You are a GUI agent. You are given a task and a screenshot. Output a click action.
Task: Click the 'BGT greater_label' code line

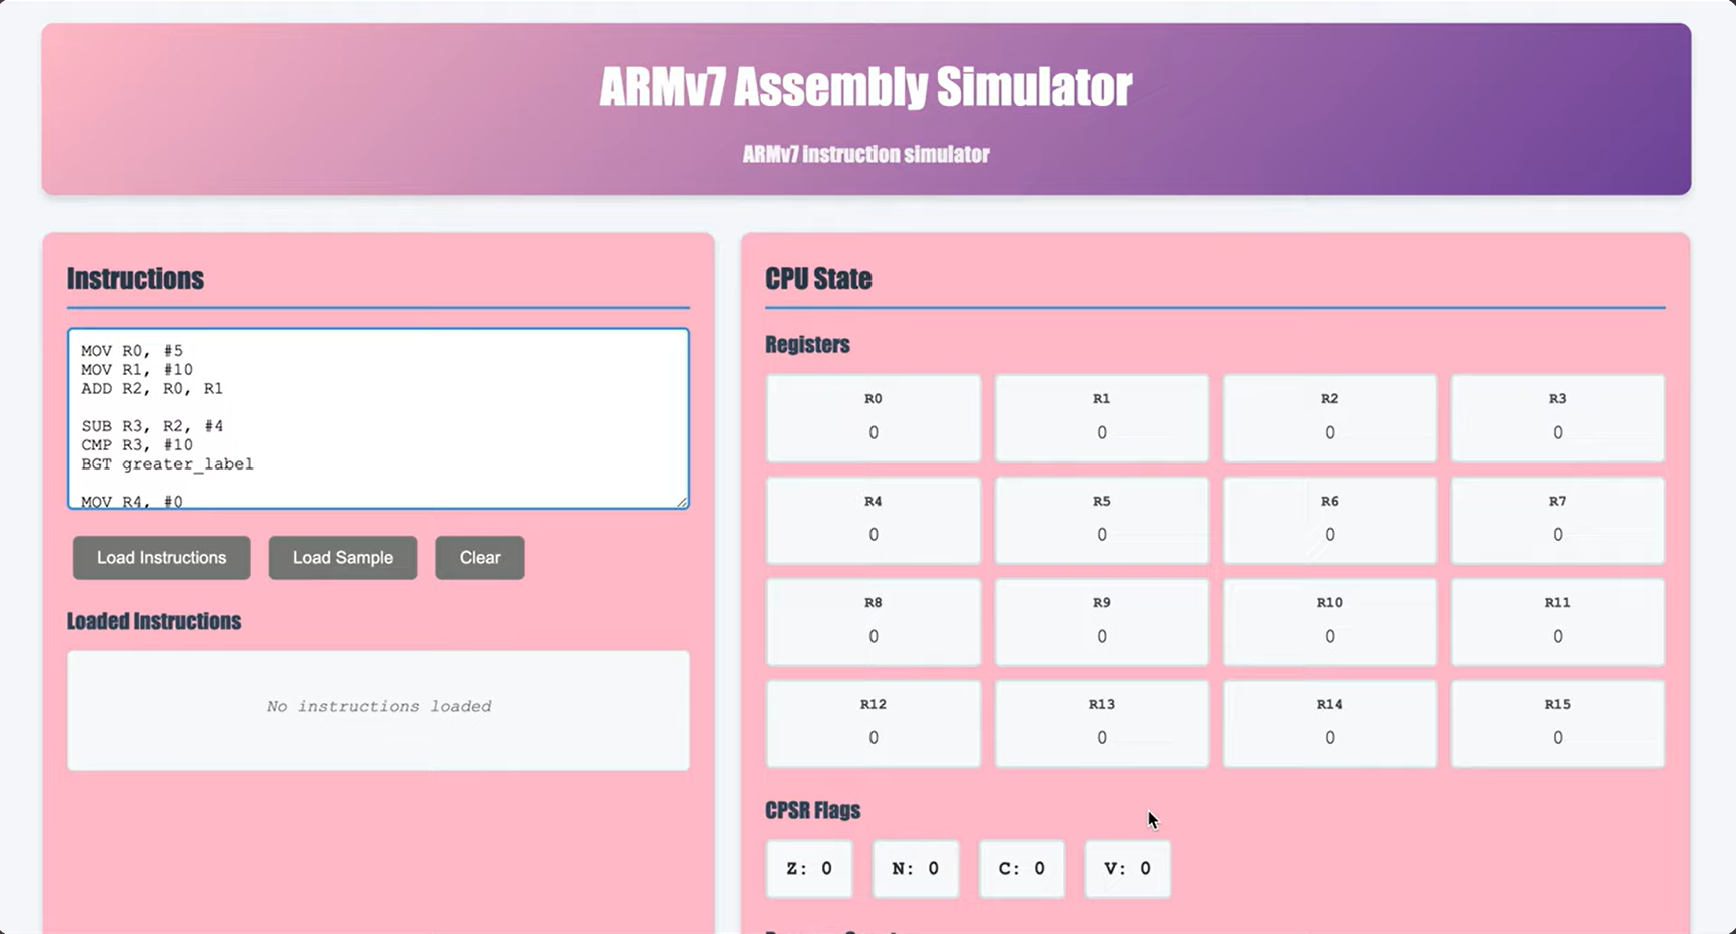[x=167, y=464]
